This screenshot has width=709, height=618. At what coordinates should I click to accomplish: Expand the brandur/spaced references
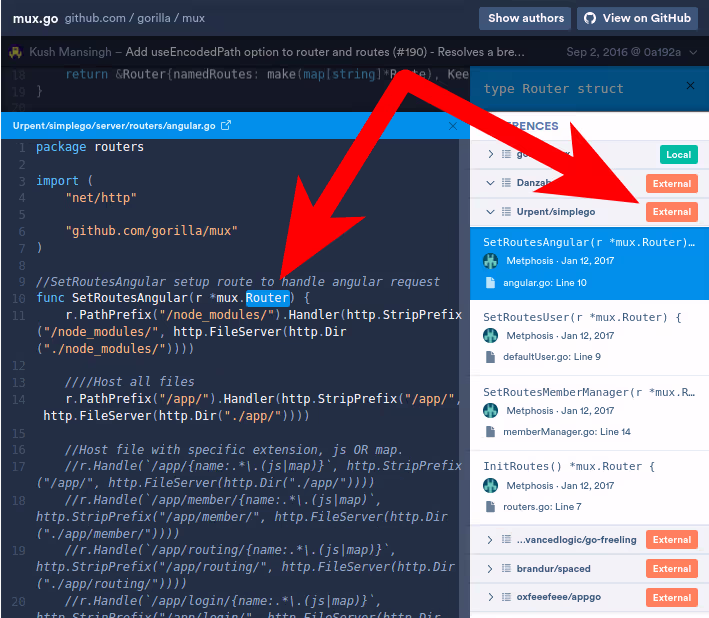[x=490, y=569]
